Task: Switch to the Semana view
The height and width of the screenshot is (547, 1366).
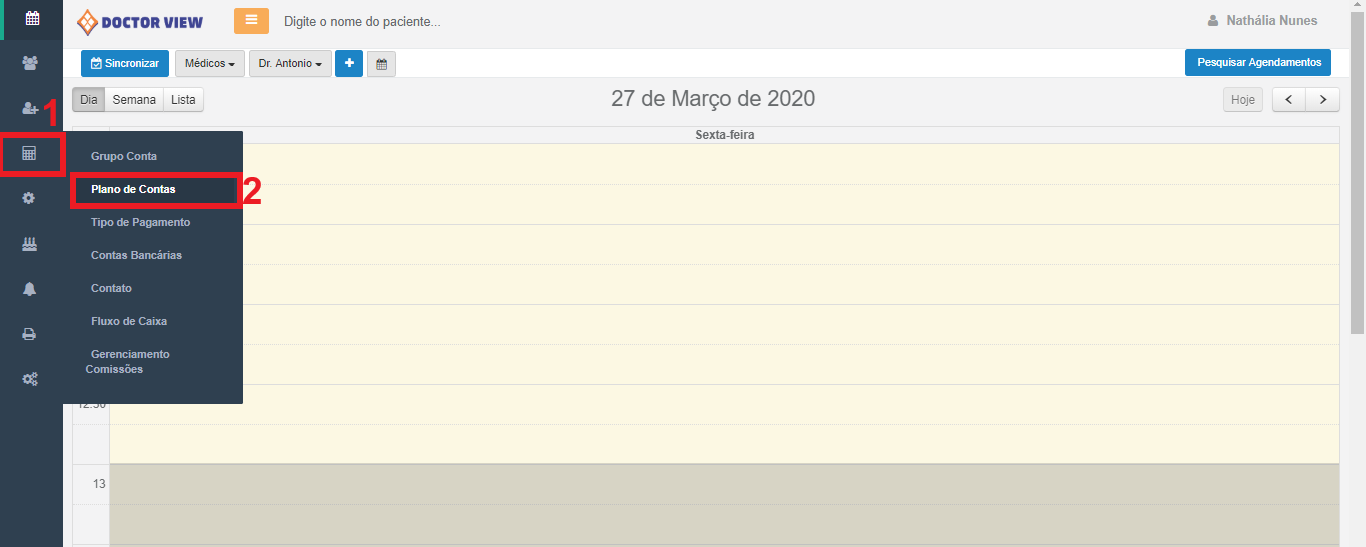Action: pos(134,100)
